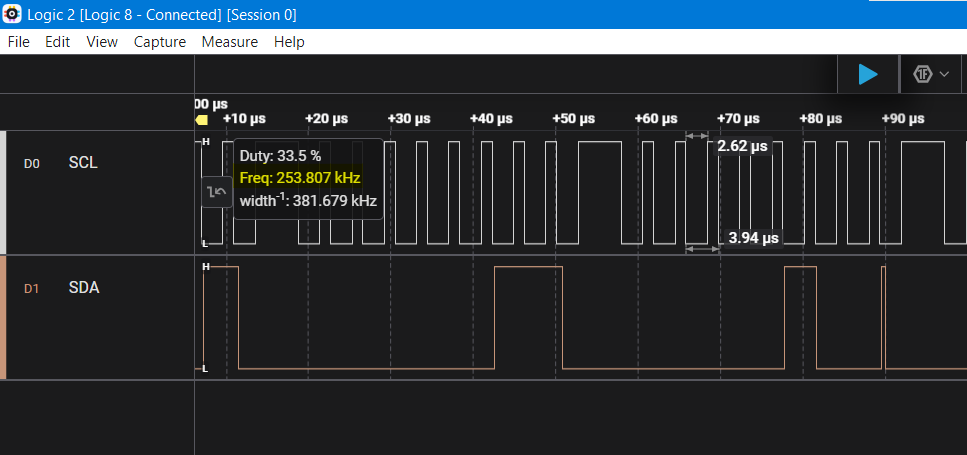
Task: Open the Capture menu
Action: tap(160, 42)
